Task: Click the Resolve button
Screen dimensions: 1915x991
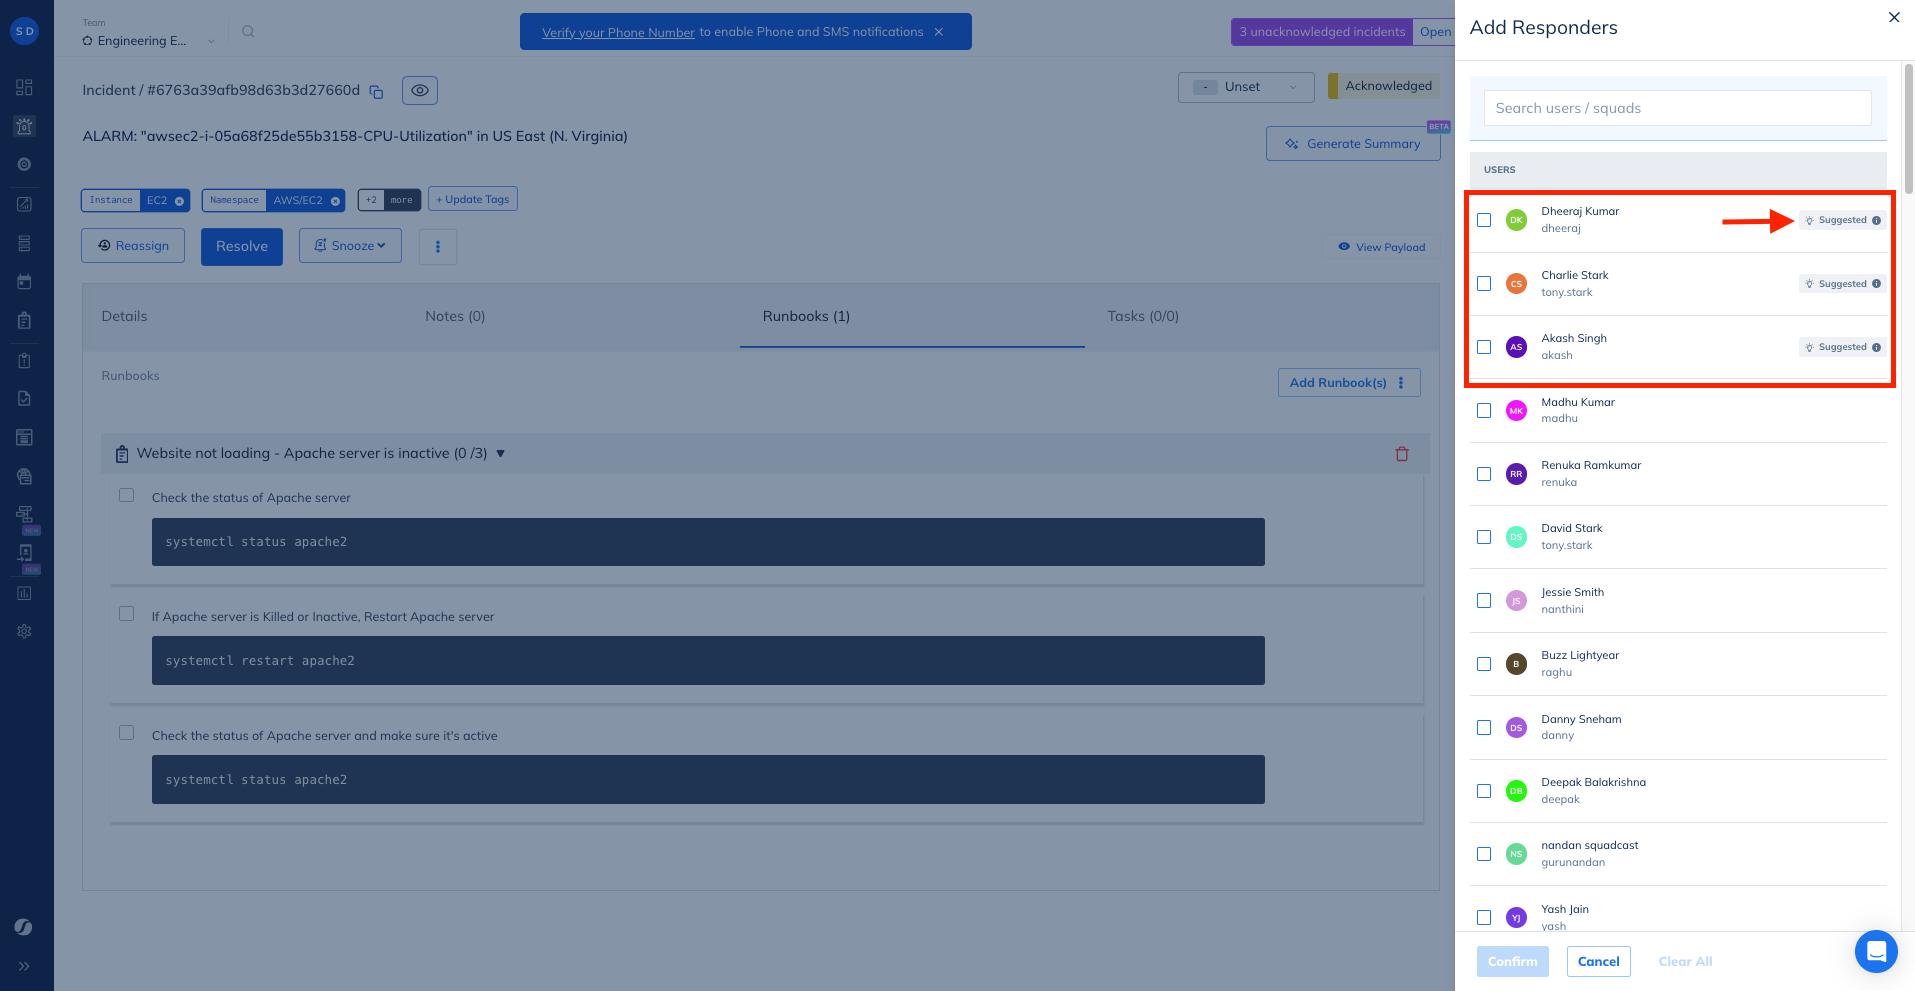Action: (x=242, y=246)
